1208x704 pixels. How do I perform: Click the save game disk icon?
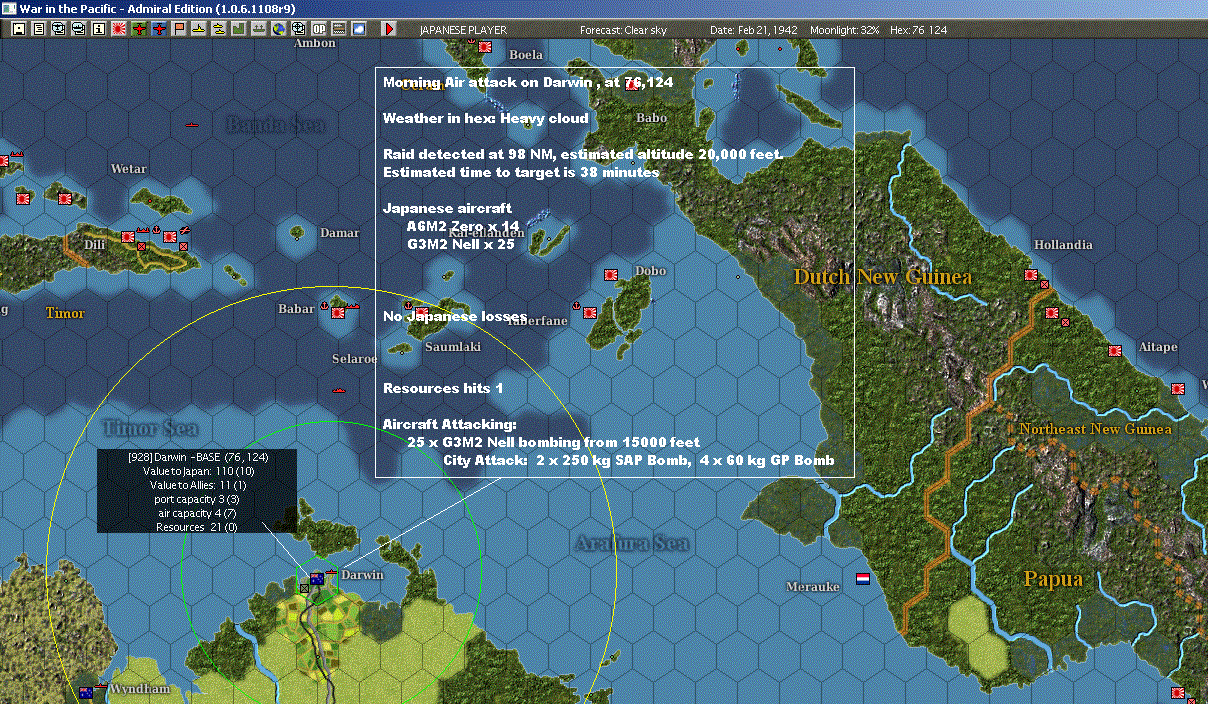(x=19, y=29)
